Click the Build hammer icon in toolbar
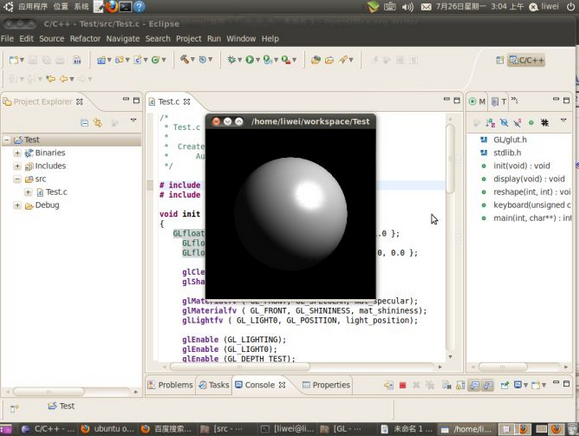 coord(184,59)
